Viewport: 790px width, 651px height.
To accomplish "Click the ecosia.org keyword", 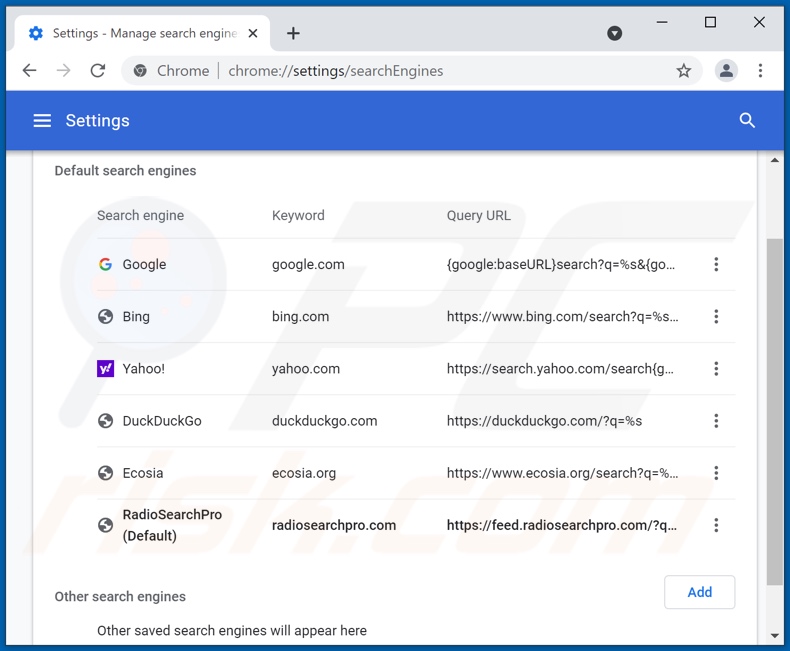I will [x=304, y=473].
